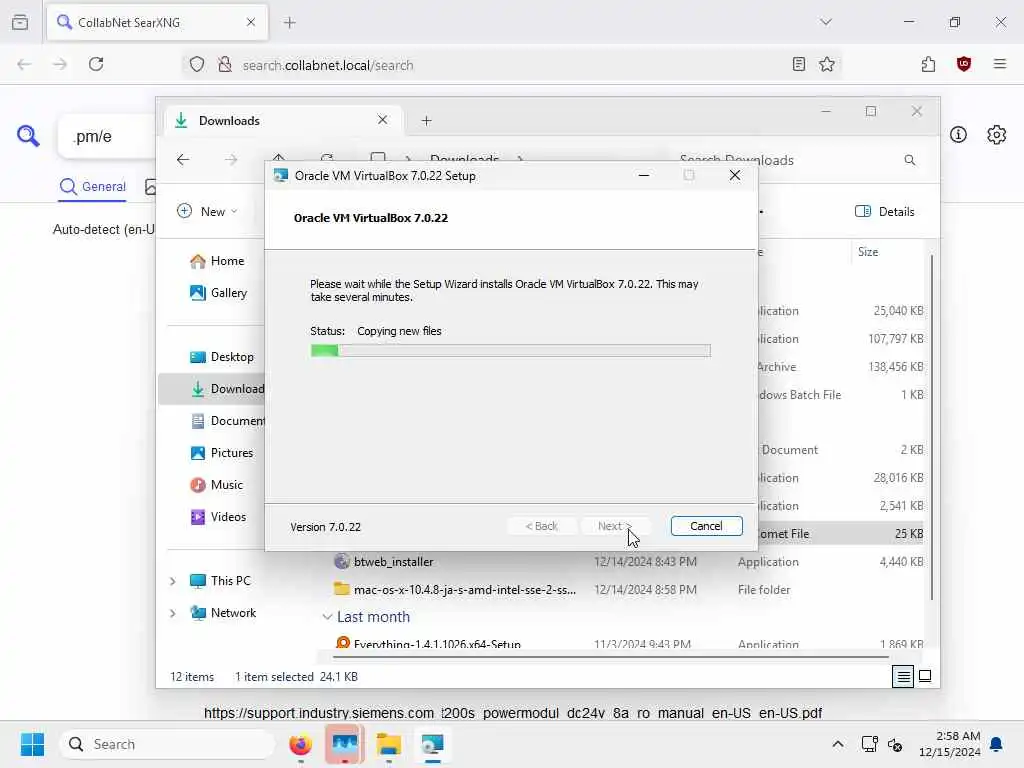Click the Size column header

pos(868,251)
